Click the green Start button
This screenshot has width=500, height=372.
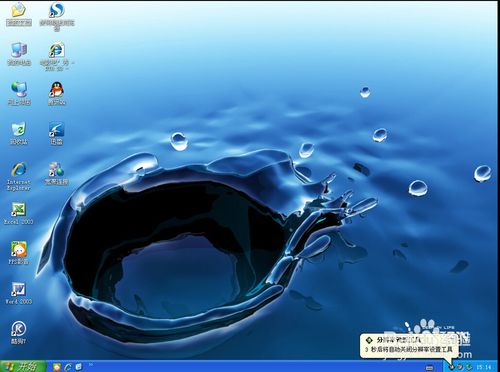click(23, 366)
